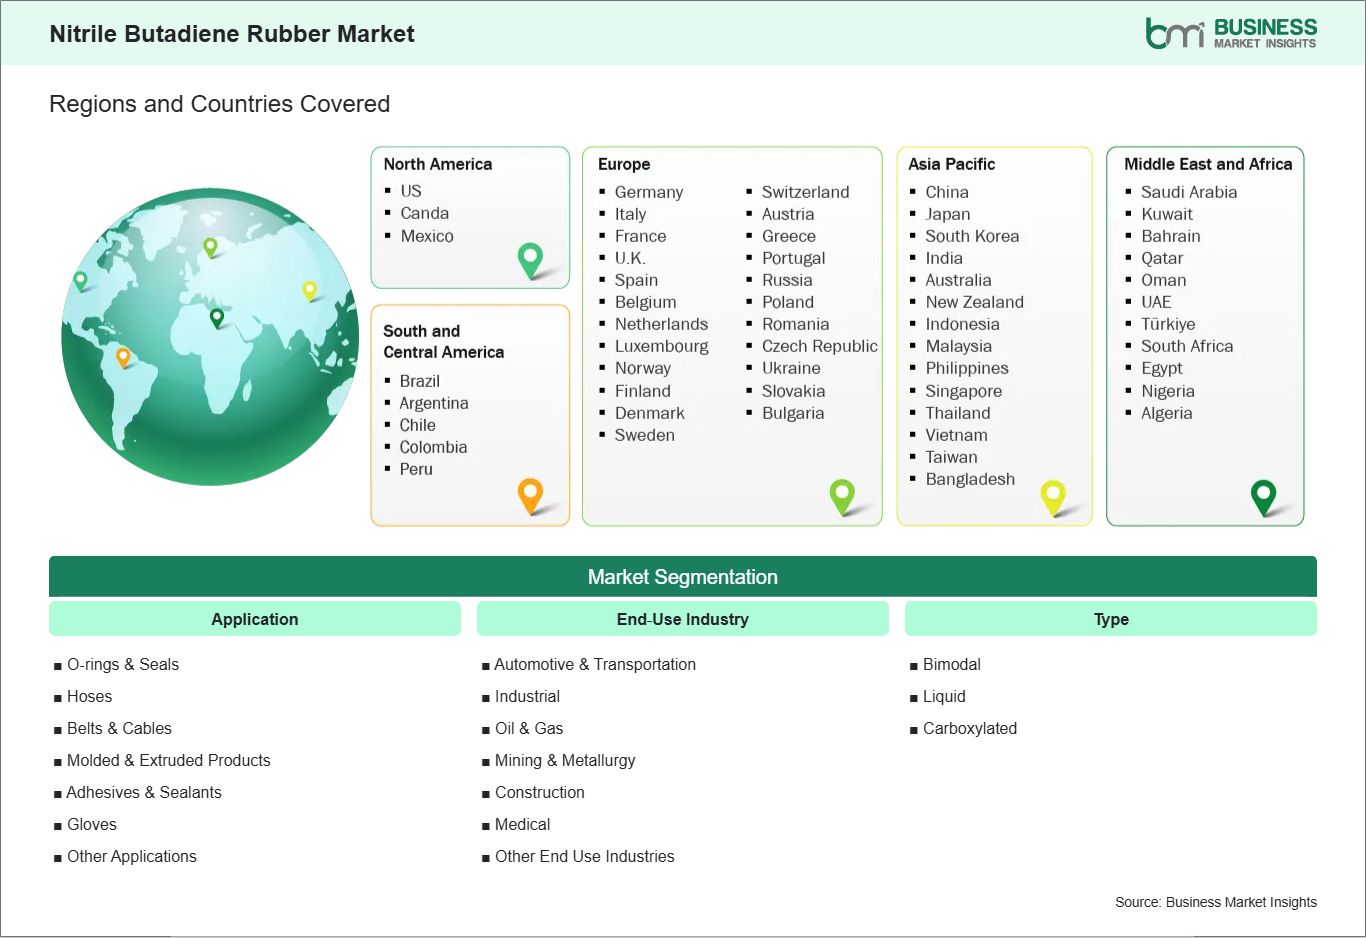Image resolution: width=1366 pixels, height=938 pixels.
Task: Click 'Brazil' in the country list
Action: pos(420,381)
